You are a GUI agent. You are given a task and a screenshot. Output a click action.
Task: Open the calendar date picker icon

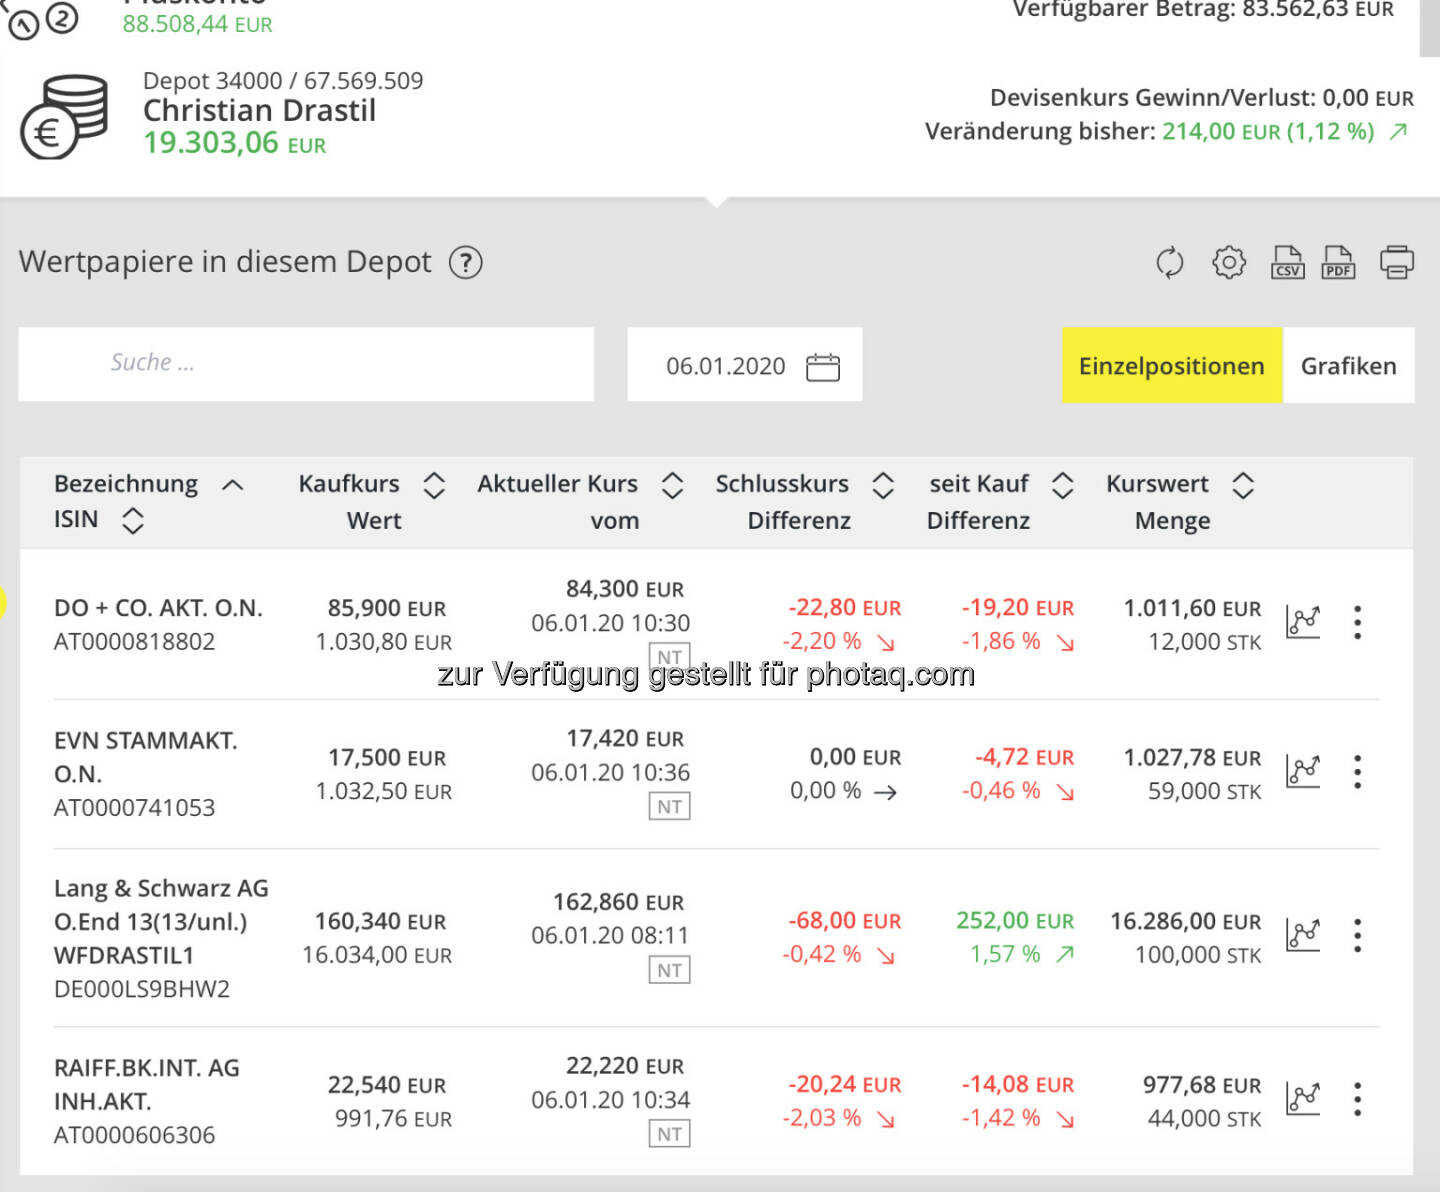click(823, 367)
